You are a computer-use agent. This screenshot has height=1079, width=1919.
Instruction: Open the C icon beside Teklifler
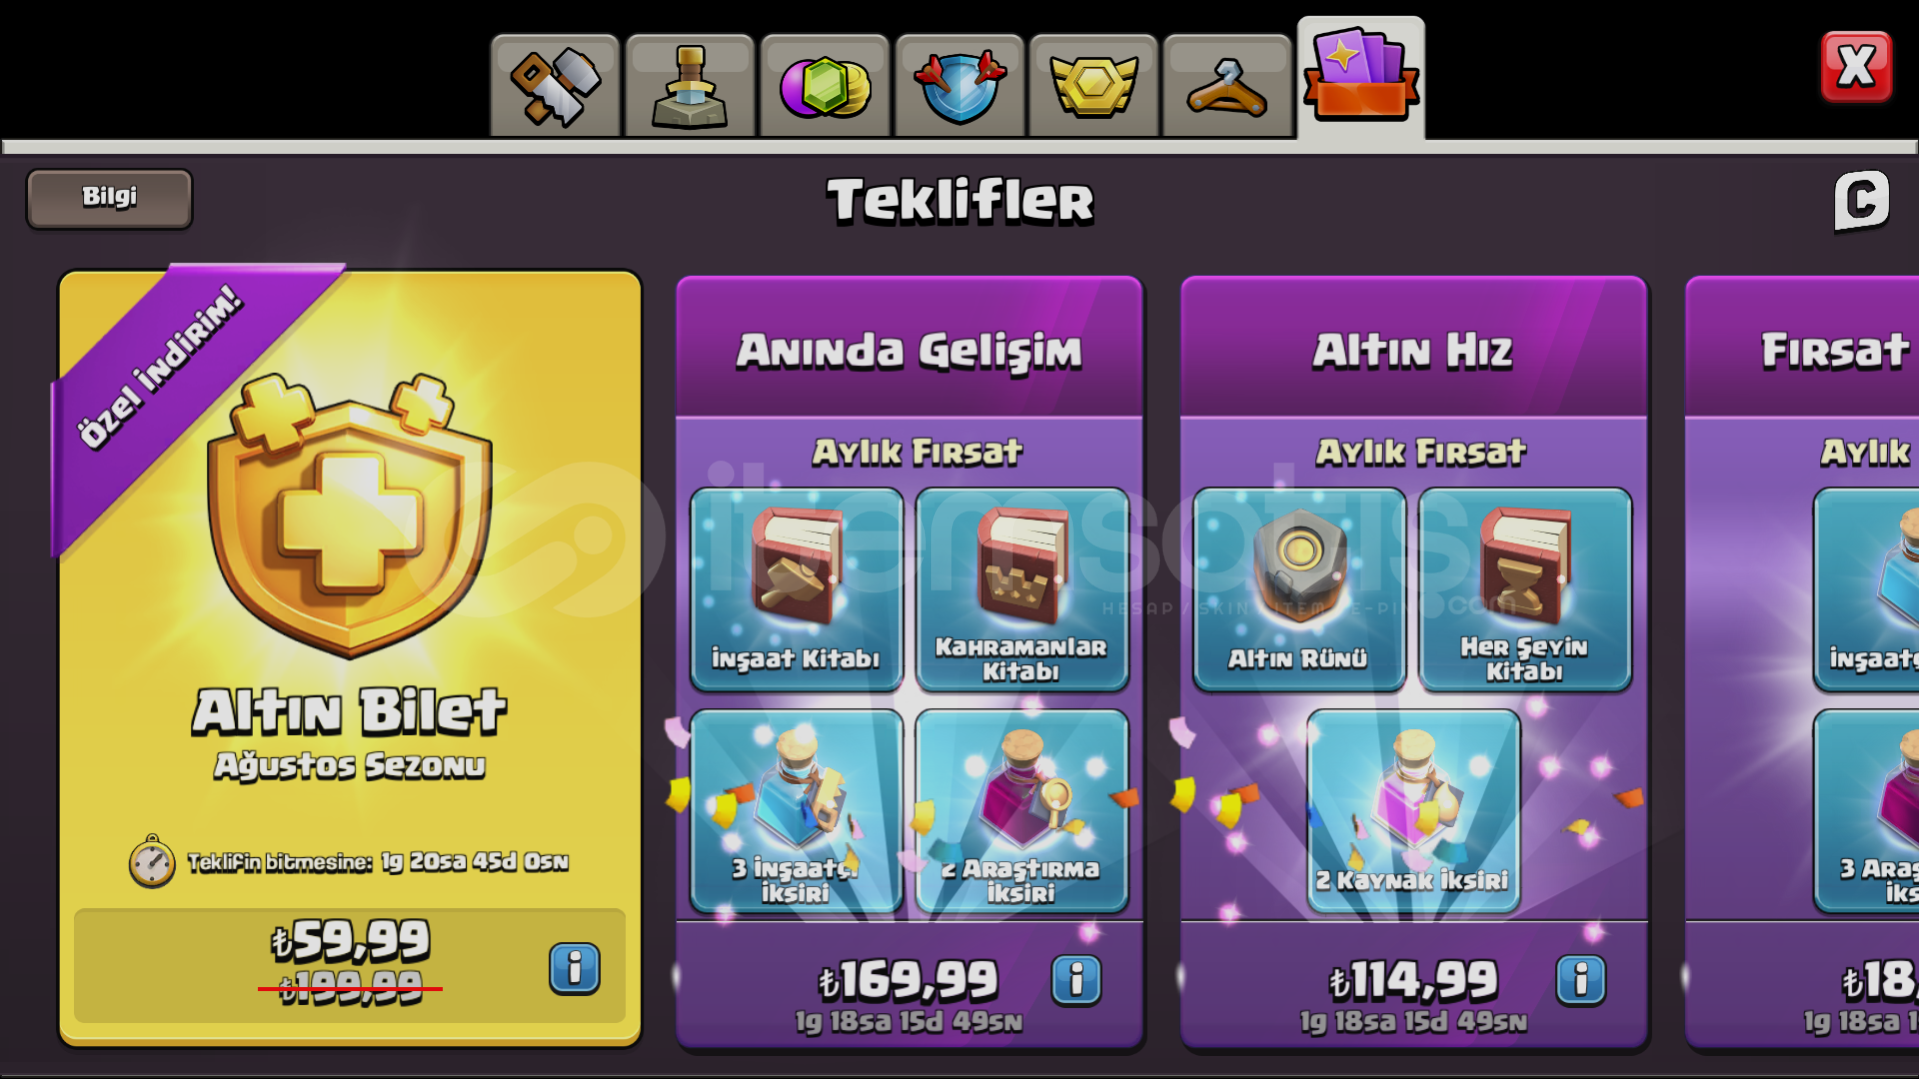(1861, 201)
